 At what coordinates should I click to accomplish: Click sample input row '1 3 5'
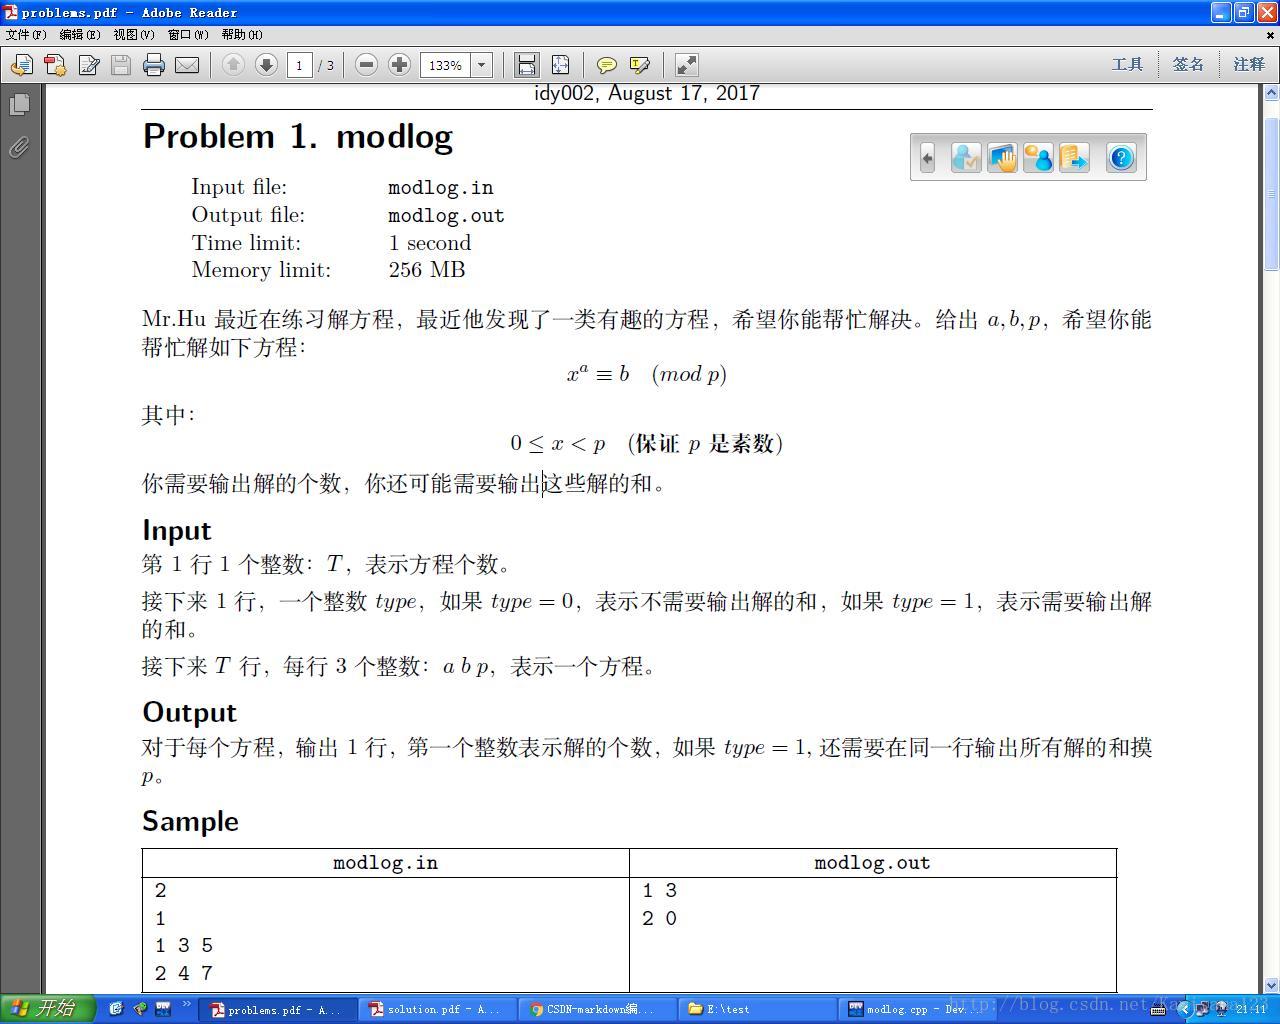point(184,946)
